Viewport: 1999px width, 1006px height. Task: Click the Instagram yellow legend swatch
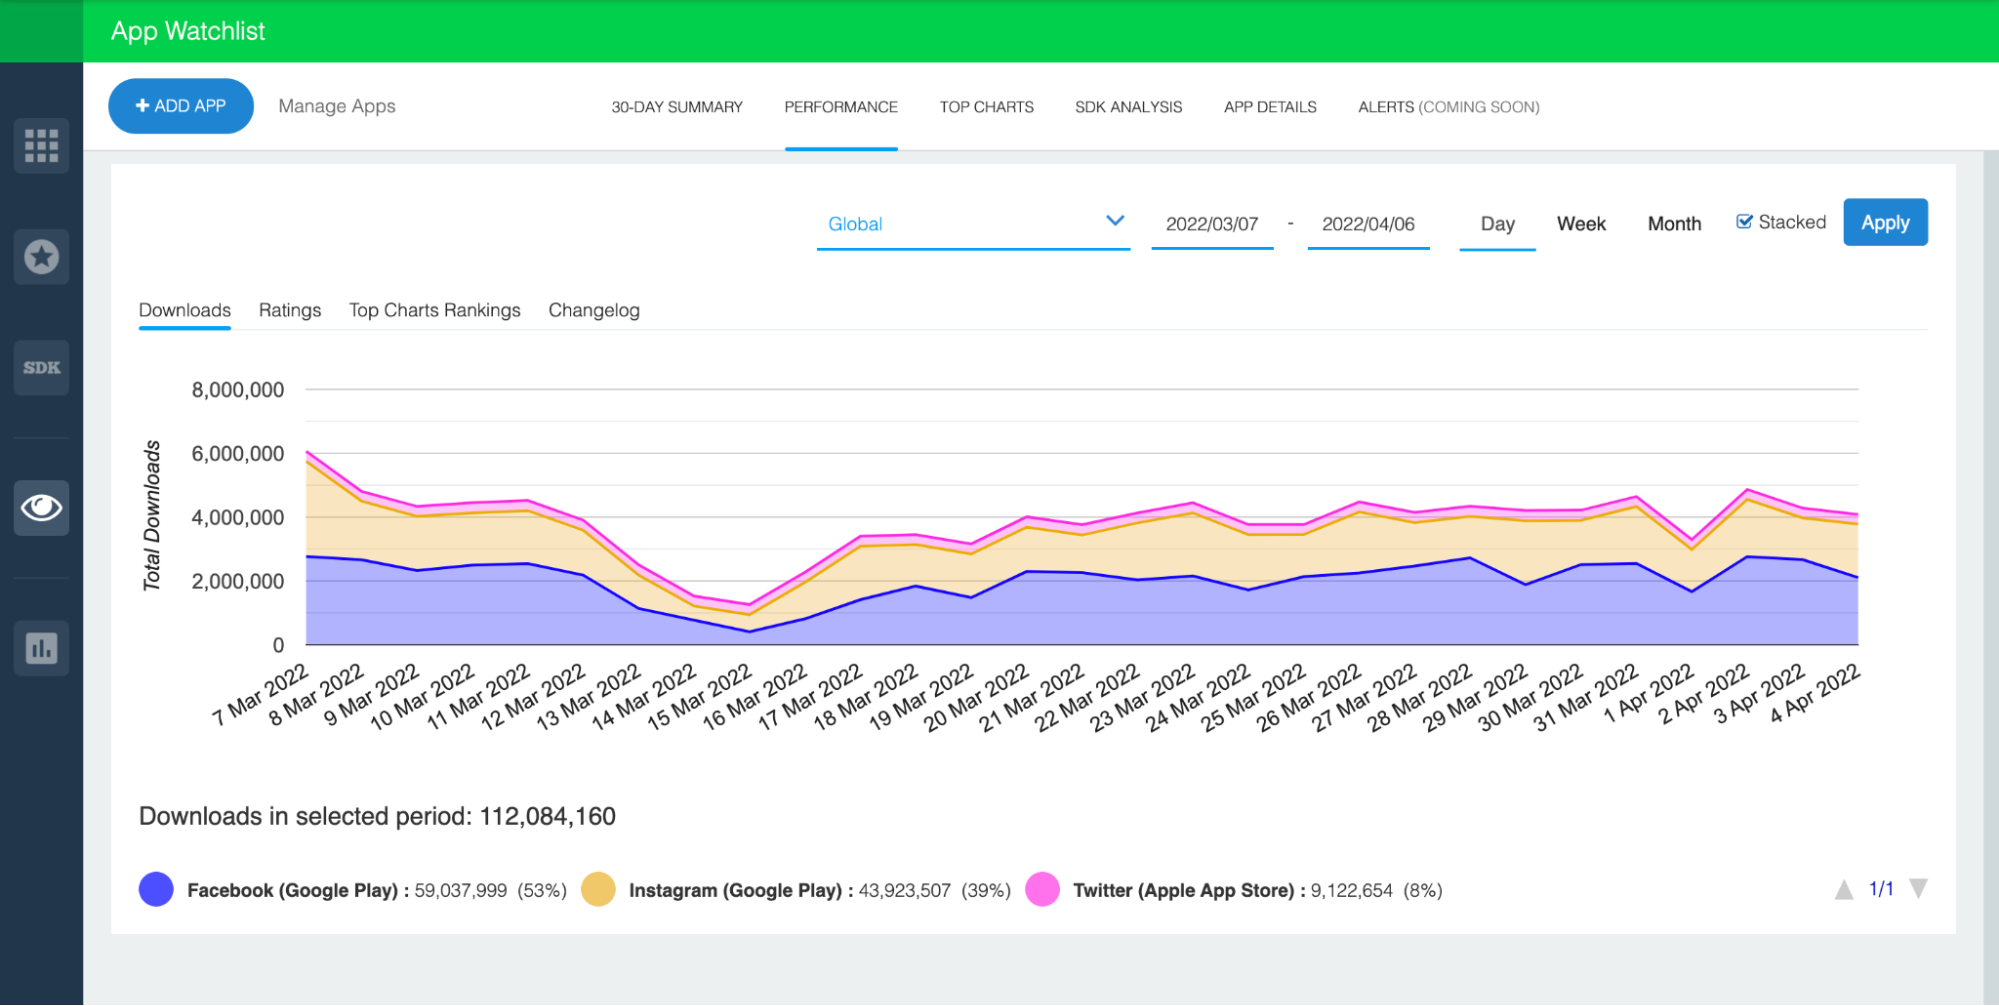pyautogui.click(x=598, y=890)
